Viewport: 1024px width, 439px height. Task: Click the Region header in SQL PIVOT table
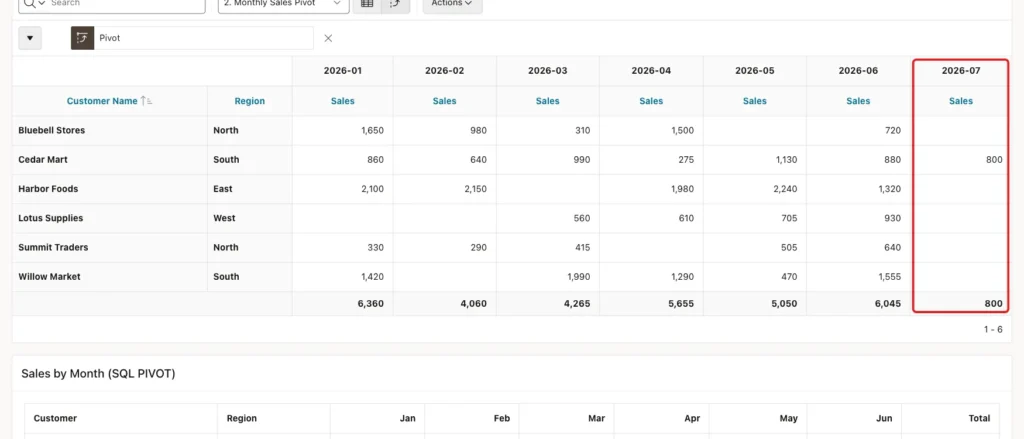point(242,418)
